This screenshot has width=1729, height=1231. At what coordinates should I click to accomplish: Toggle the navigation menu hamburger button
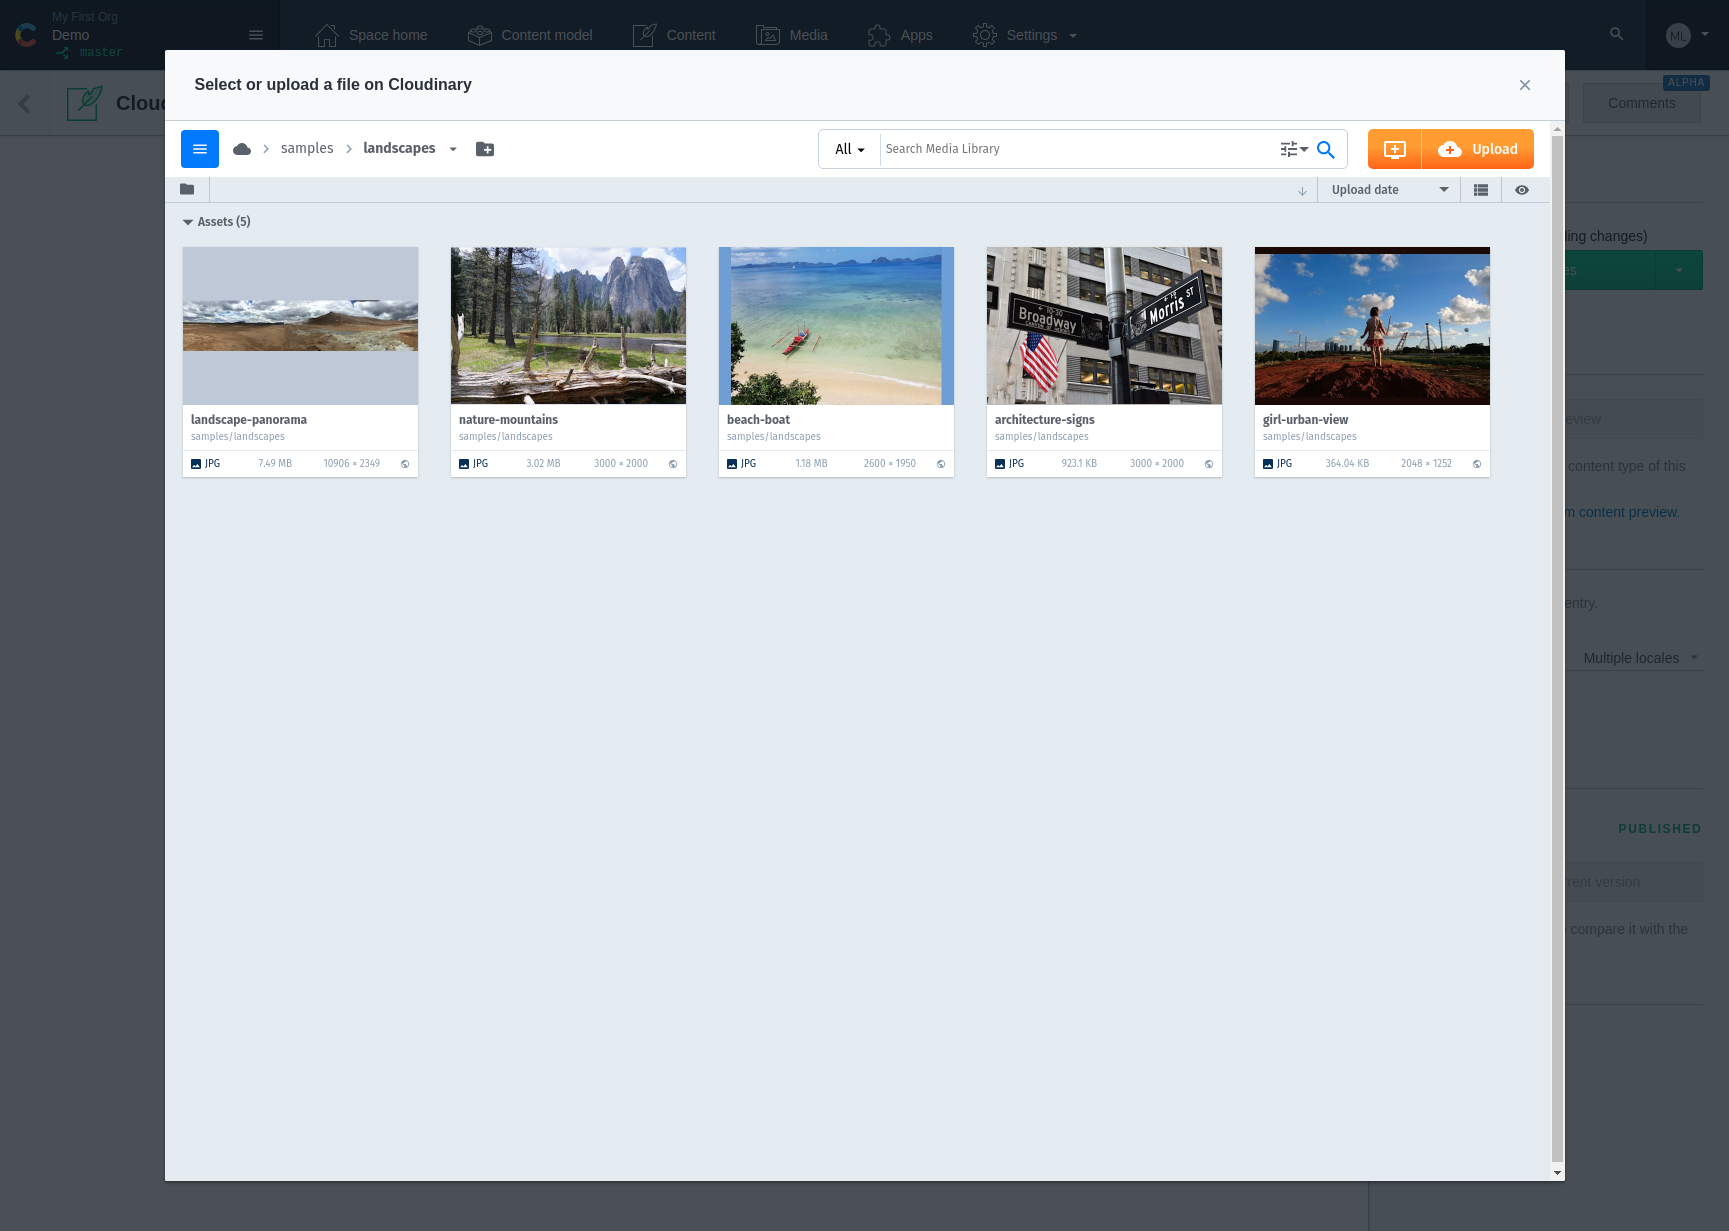click(x=200, y=149)
